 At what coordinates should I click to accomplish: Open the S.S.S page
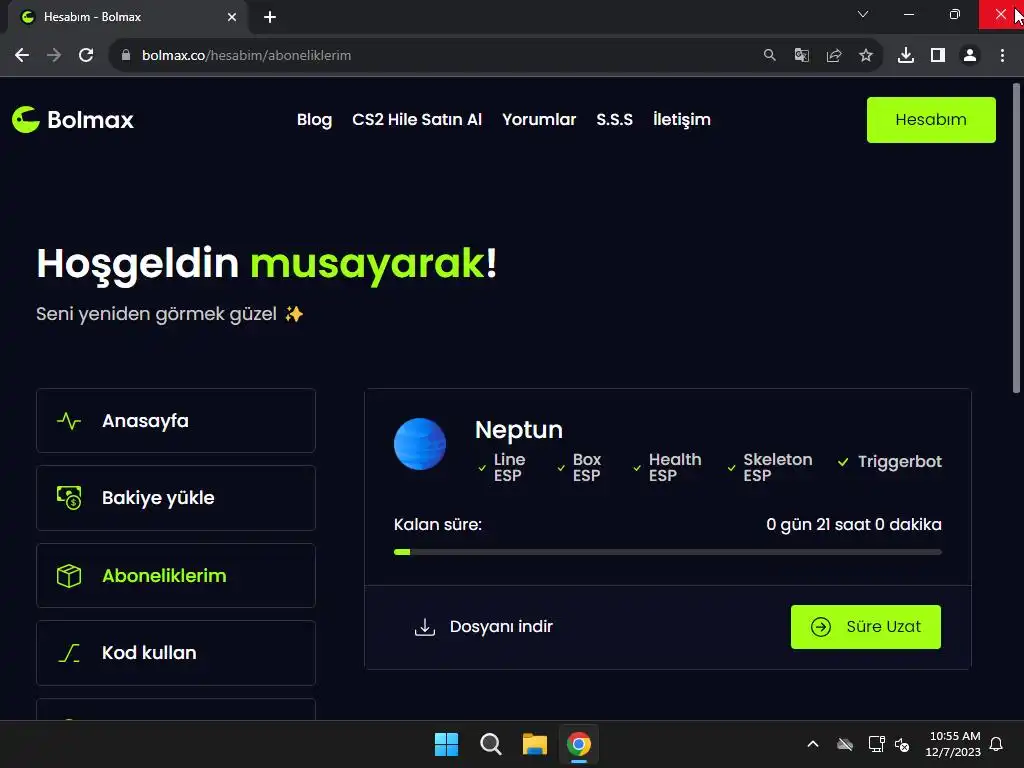615,120
